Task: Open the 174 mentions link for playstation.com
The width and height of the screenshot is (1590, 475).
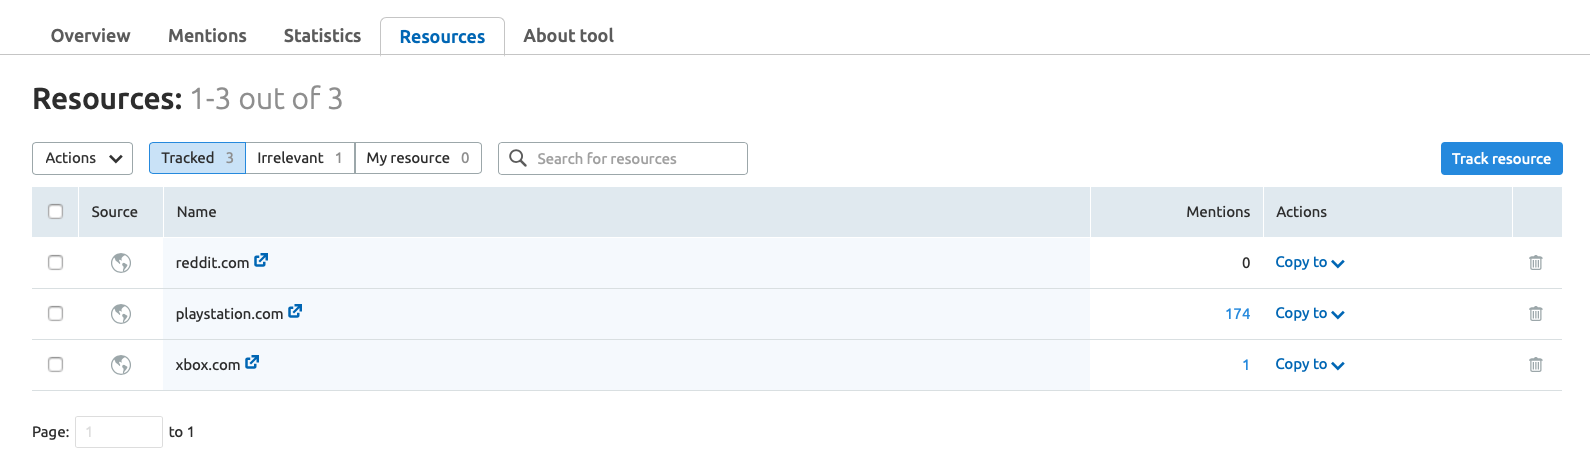Action: click(x=1238, y=314)
